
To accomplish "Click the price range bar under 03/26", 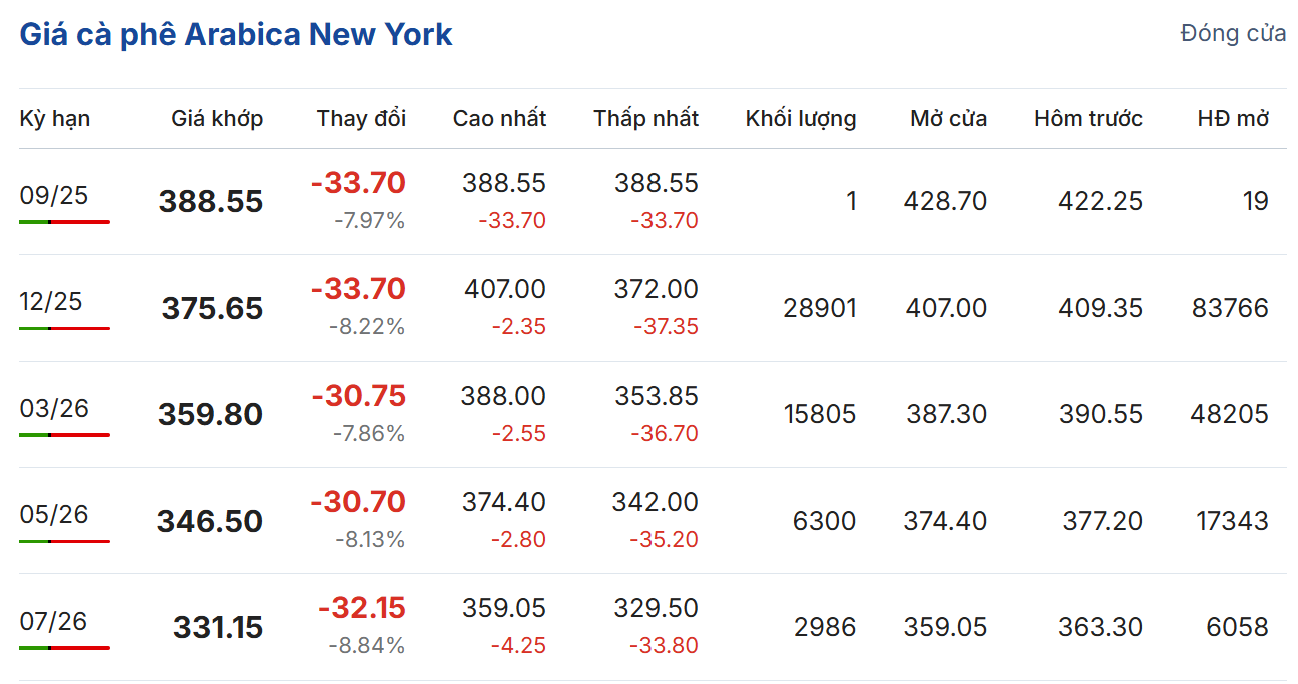I will pos(64,435).
